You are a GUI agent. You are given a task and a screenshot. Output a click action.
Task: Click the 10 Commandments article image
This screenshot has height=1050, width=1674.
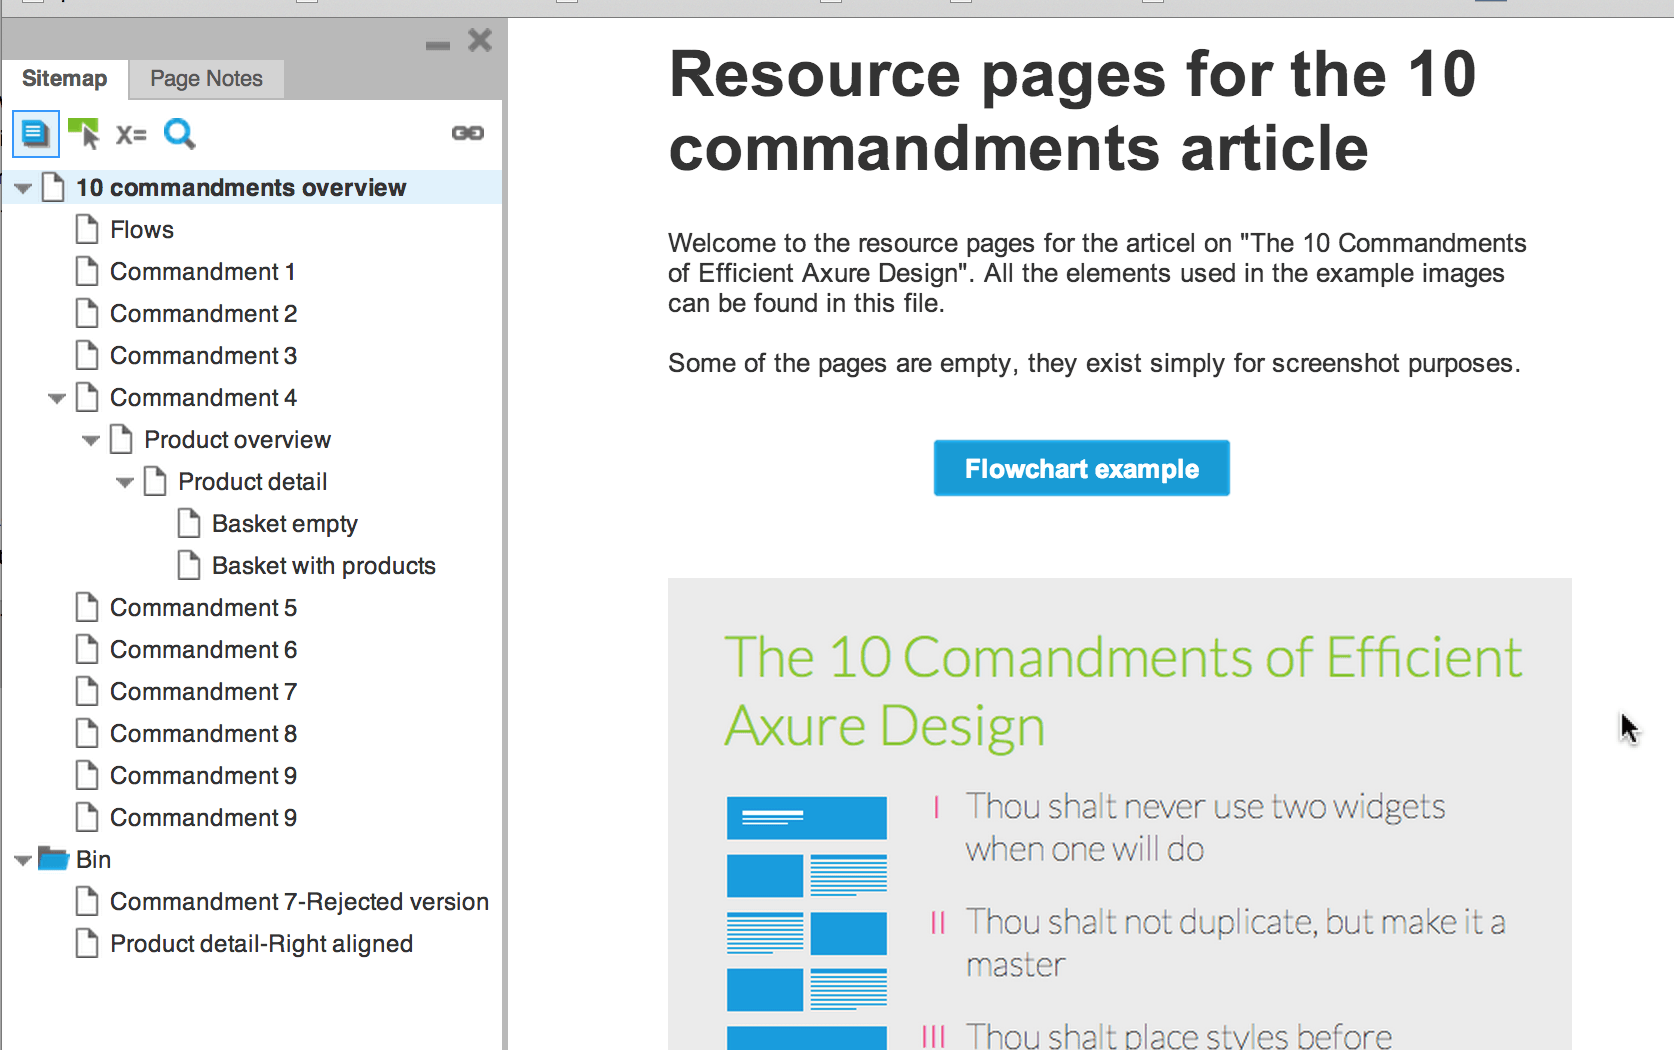pos(1120,814)
